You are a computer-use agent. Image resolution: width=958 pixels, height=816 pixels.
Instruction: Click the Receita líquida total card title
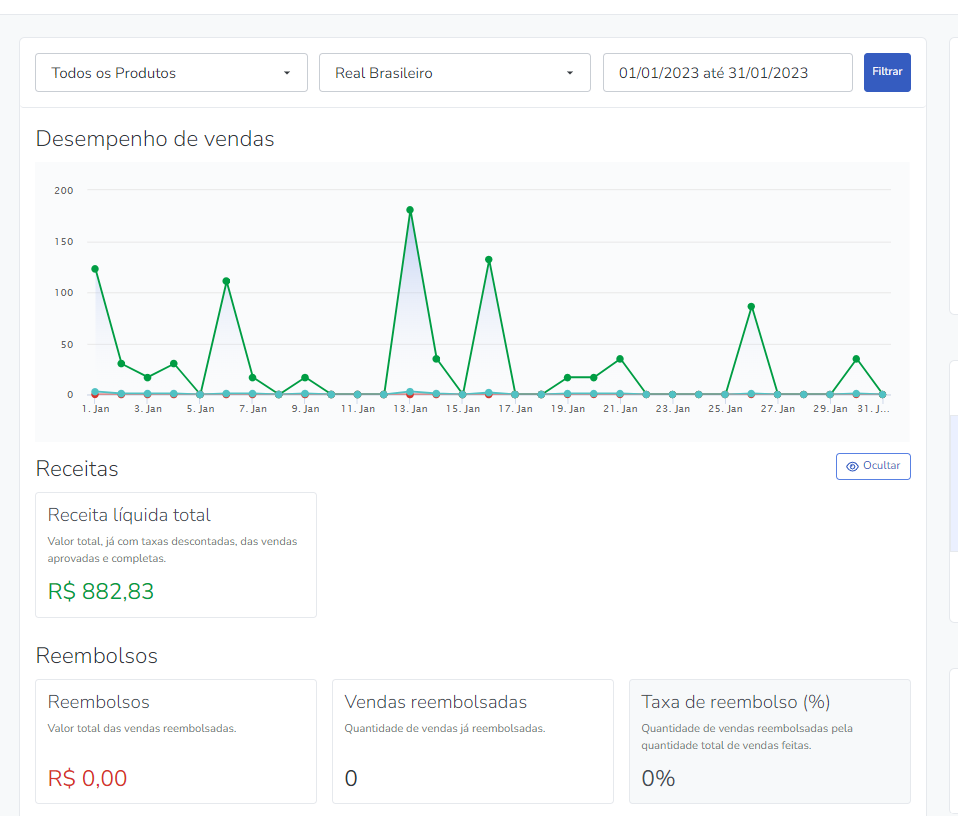tap(129, 515)
